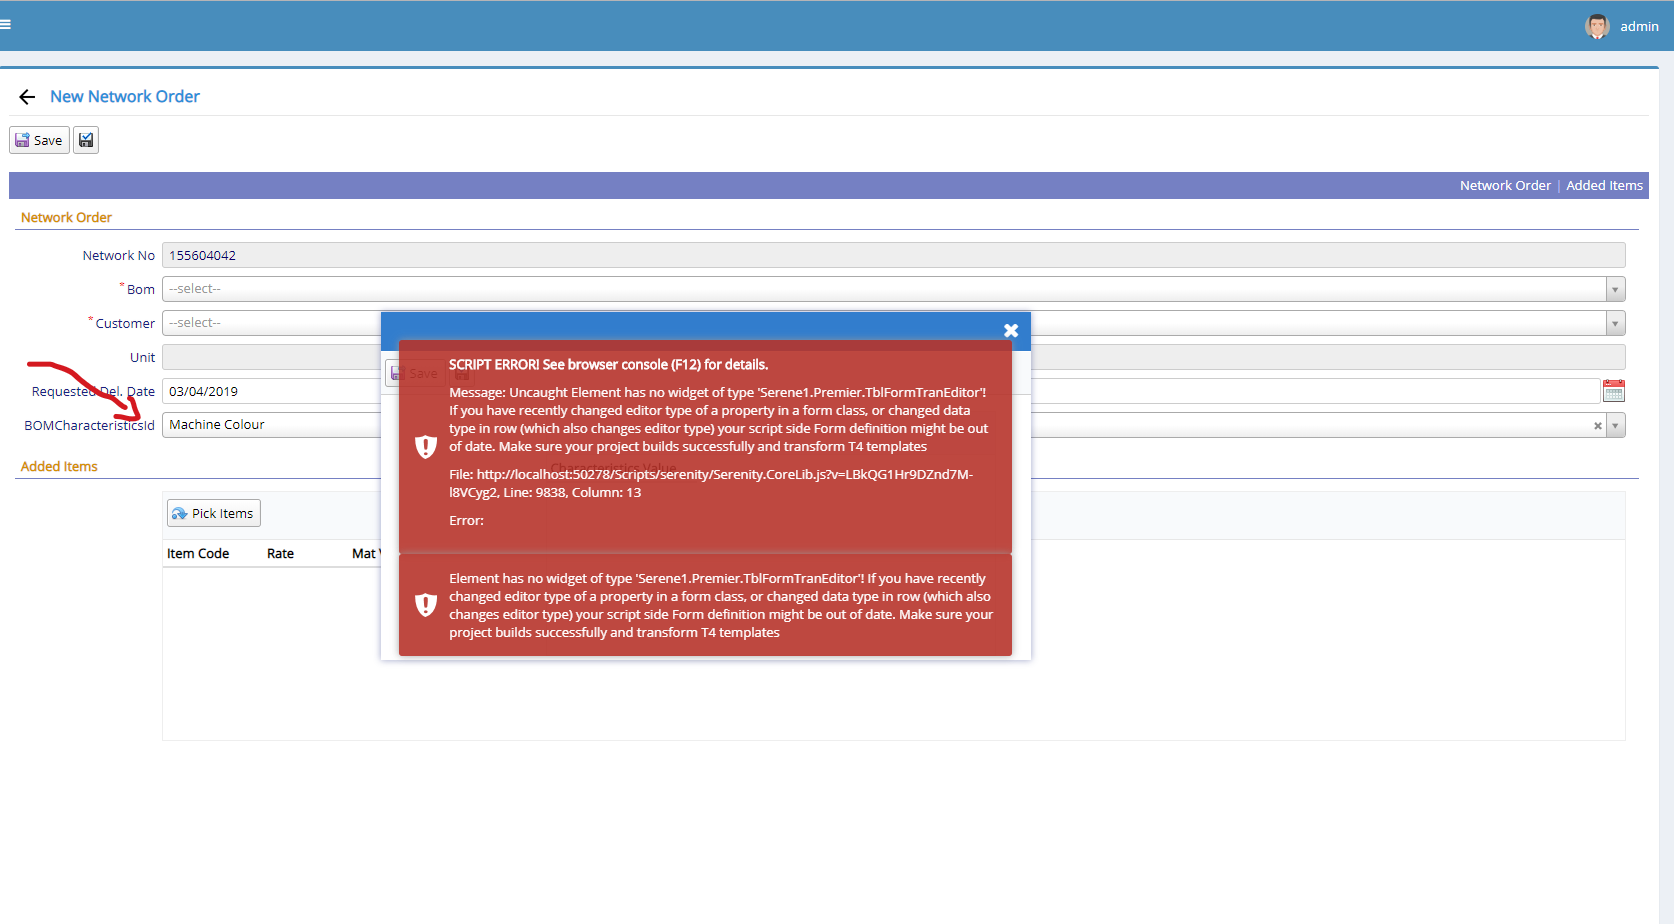Click the admin profile avatar
This screenshot has width=1674, height=924.
(1597, 25)
